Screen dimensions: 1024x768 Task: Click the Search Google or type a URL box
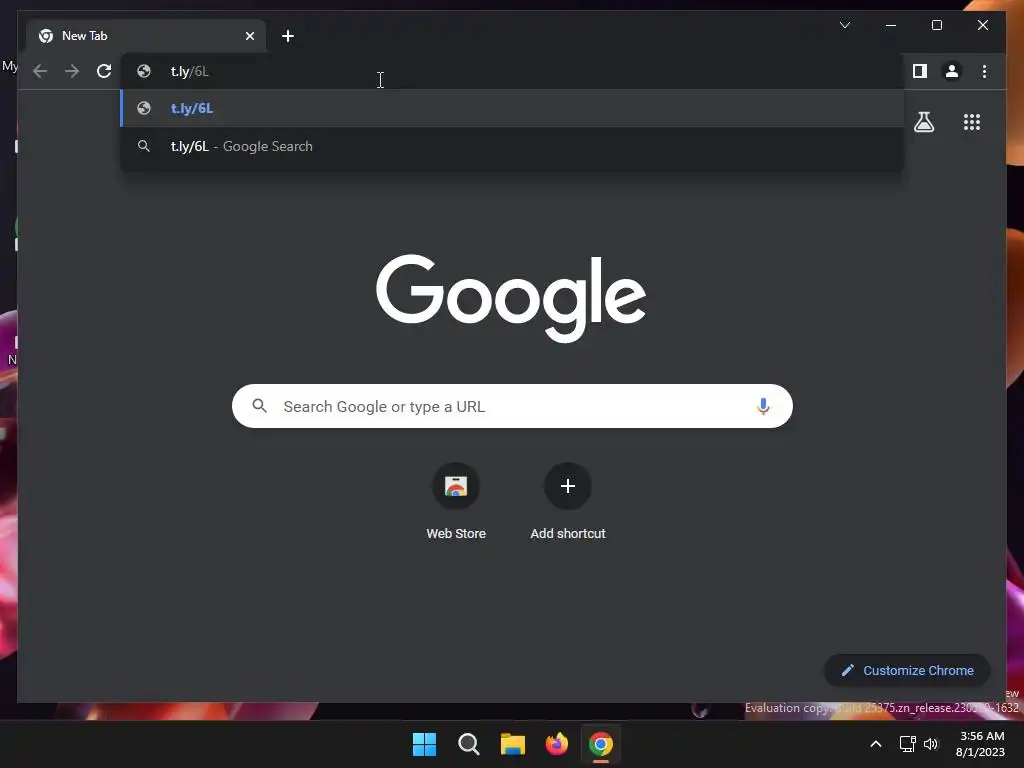click(x=512, y=406)
